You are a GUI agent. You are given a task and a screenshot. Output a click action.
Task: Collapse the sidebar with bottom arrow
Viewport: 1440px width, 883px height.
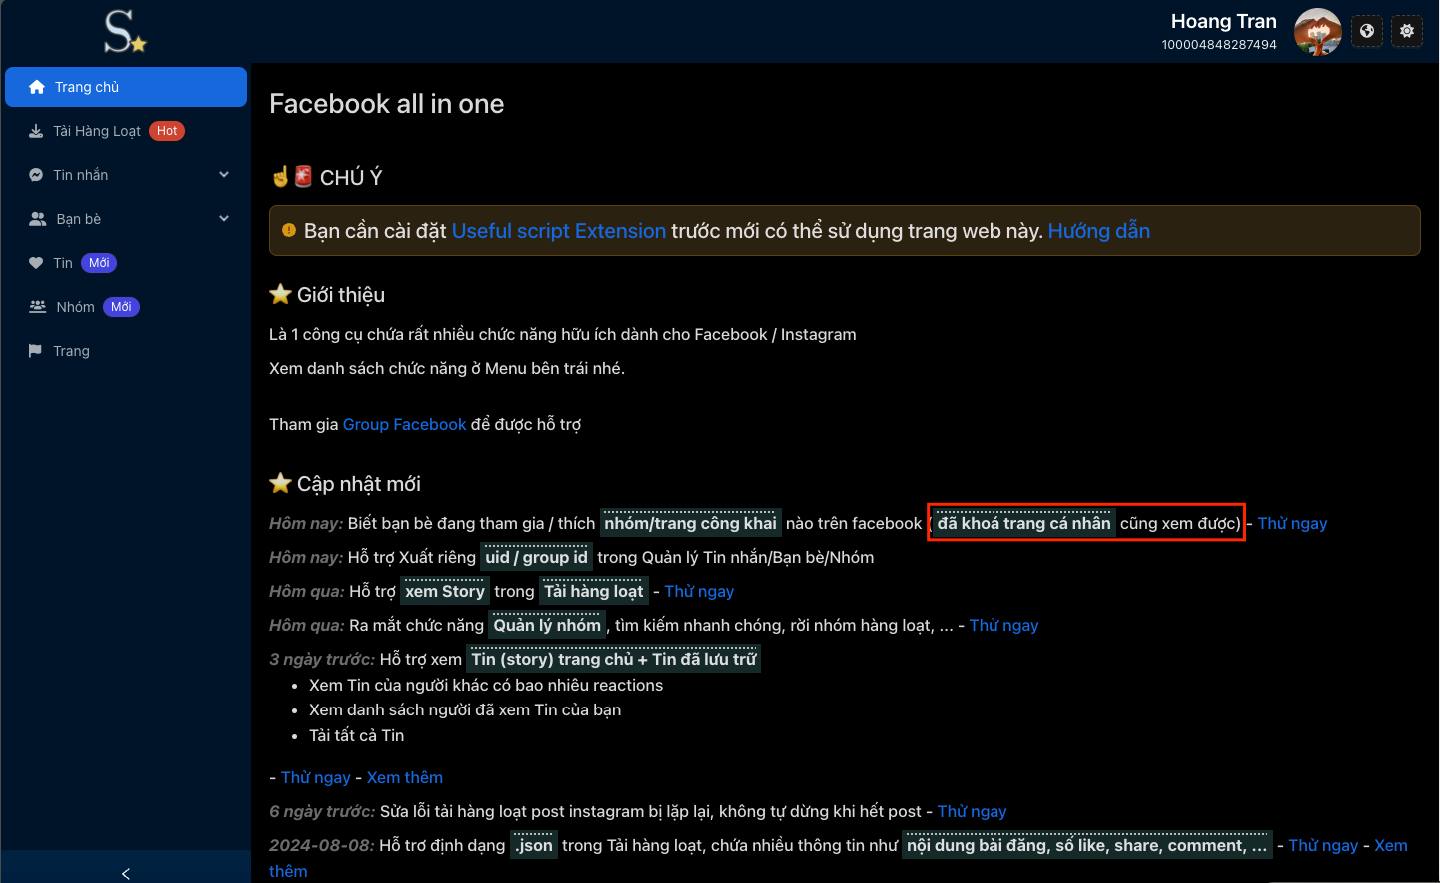point(126,873)
